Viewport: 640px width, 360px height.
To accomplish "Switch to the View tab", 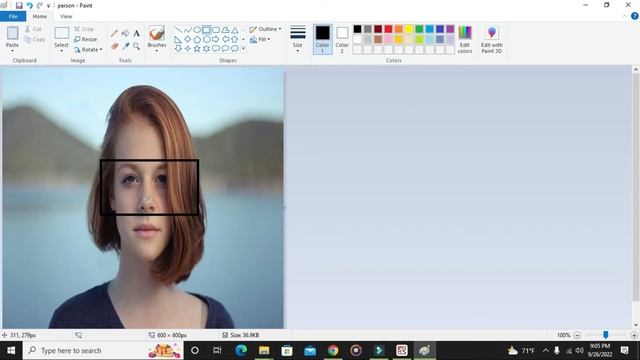I will [x=66, y=16].
